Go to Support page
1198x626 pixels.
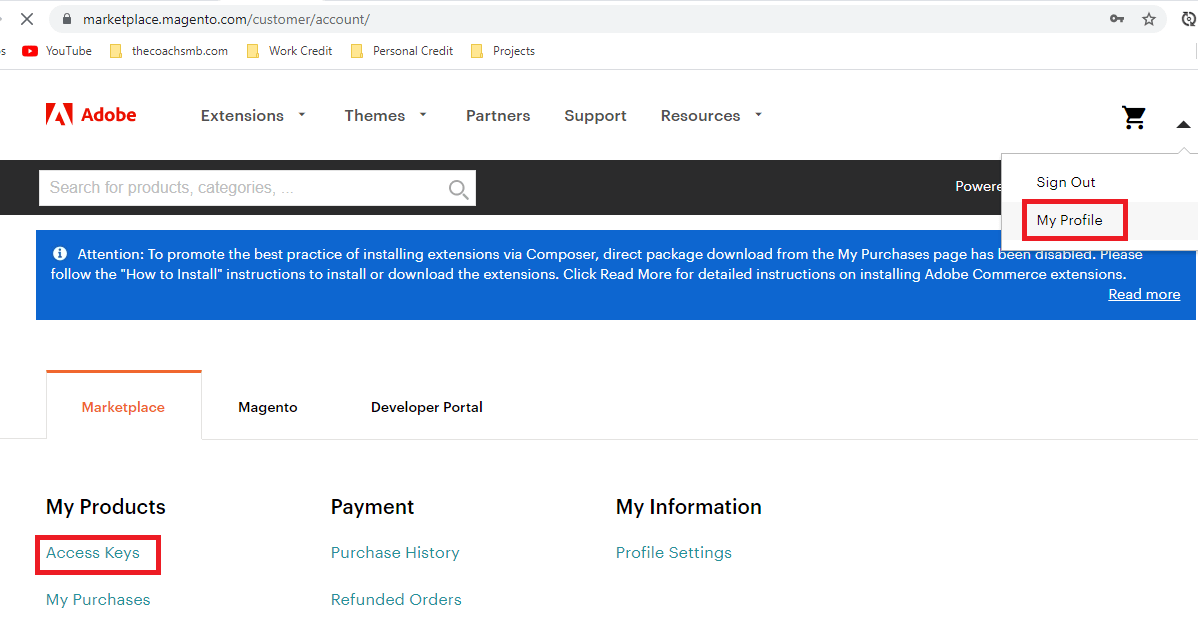(595, 115)
